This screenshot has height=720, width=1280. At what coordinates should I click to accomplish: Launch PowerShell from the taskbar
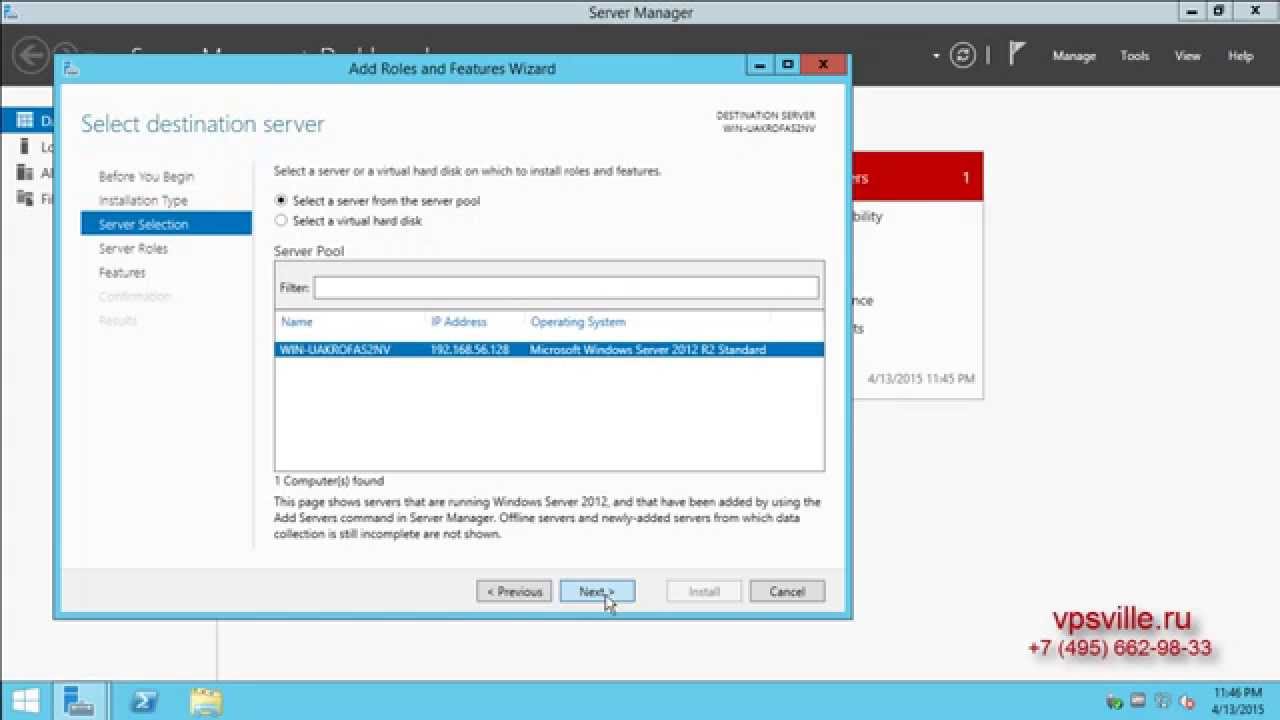[143, 701]
